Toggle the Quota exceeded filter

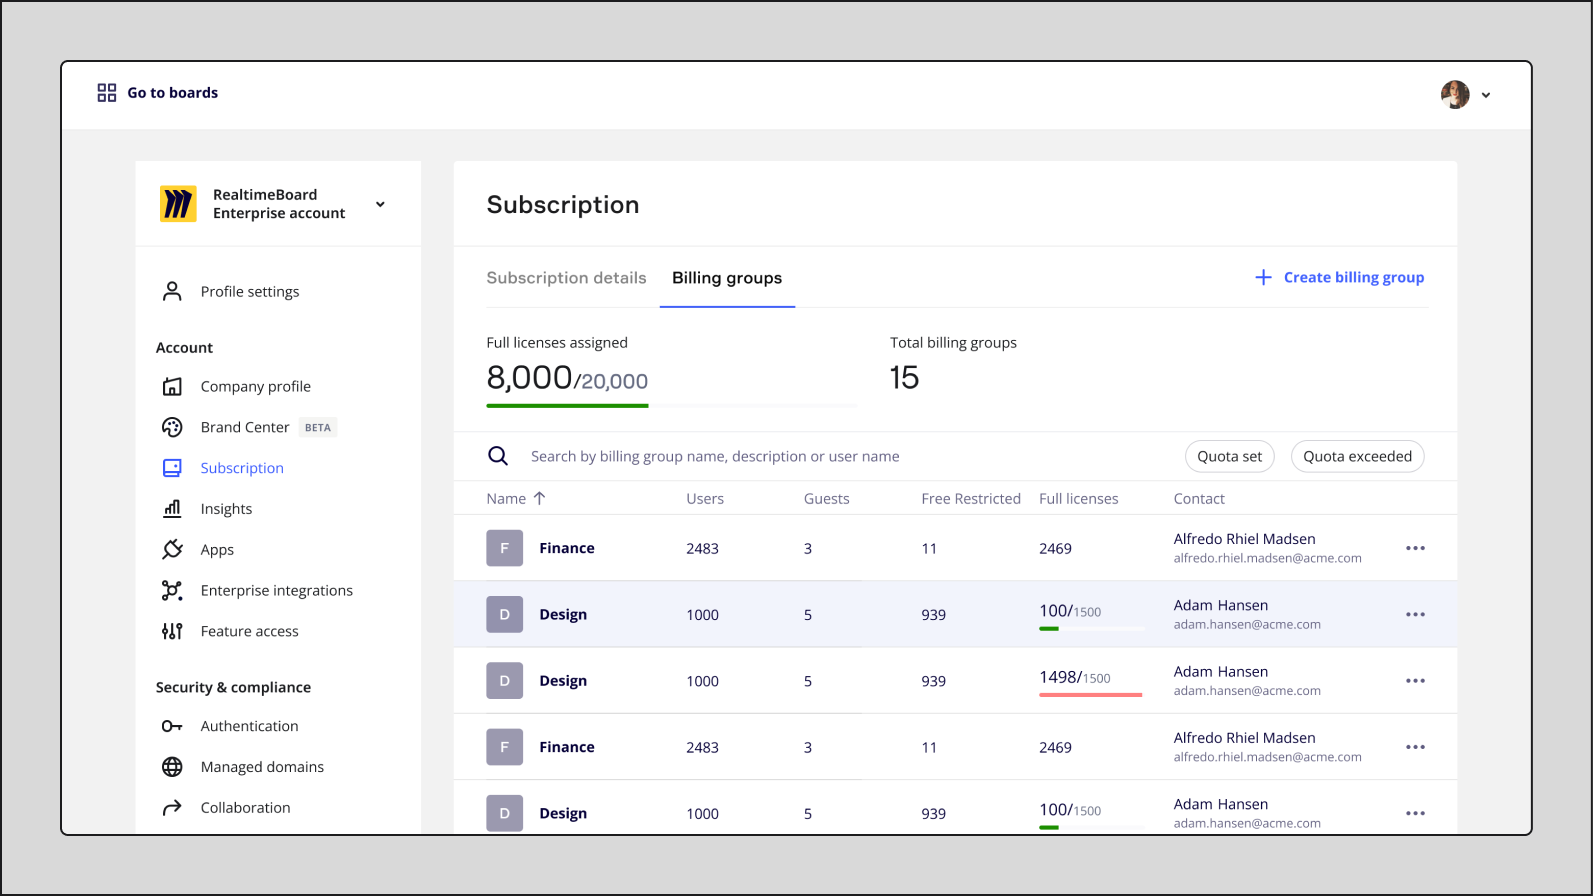pyautogui.click(x=1357, y=456)
